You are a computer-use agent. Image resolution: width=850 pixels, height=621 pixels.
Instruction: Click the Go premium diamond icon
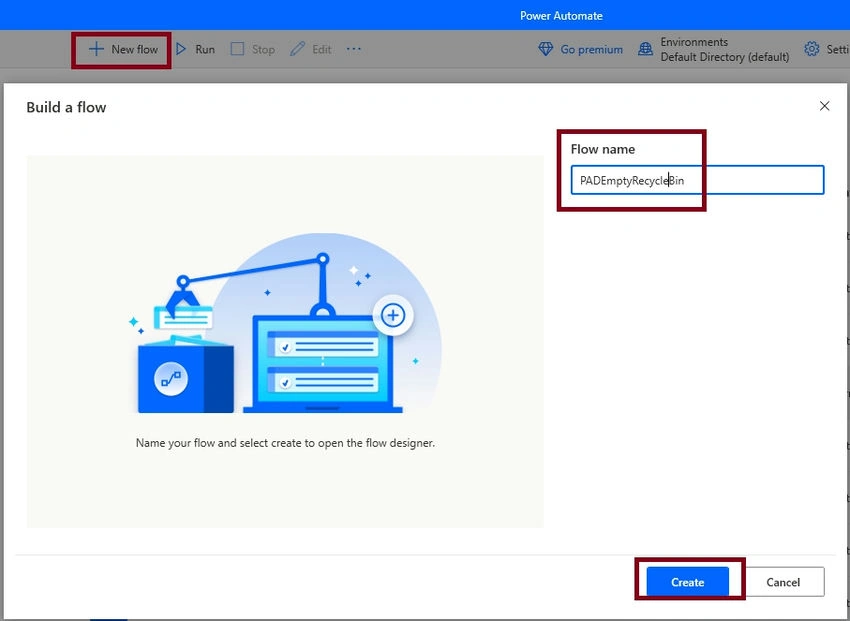545,49
